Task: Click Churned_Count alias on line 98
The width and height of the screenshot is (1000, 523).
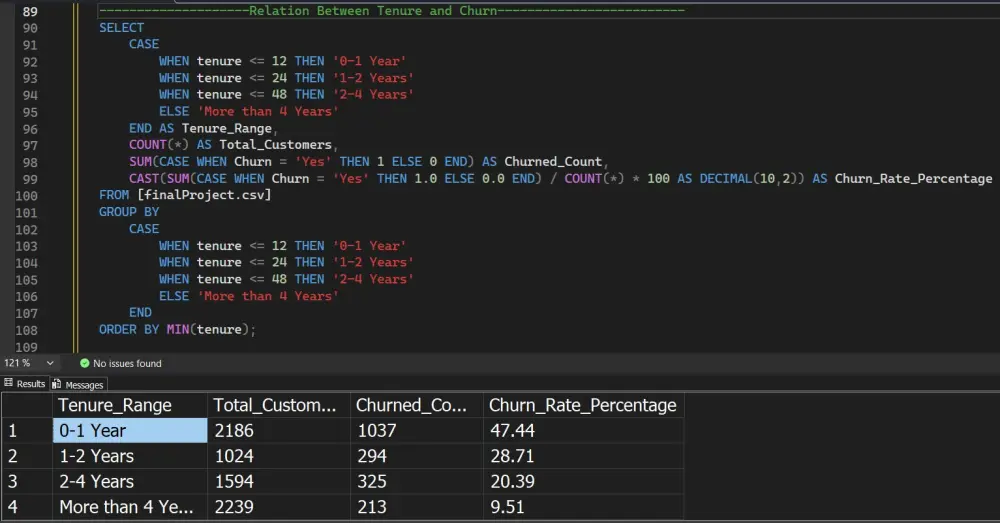Action: (553, 162)
